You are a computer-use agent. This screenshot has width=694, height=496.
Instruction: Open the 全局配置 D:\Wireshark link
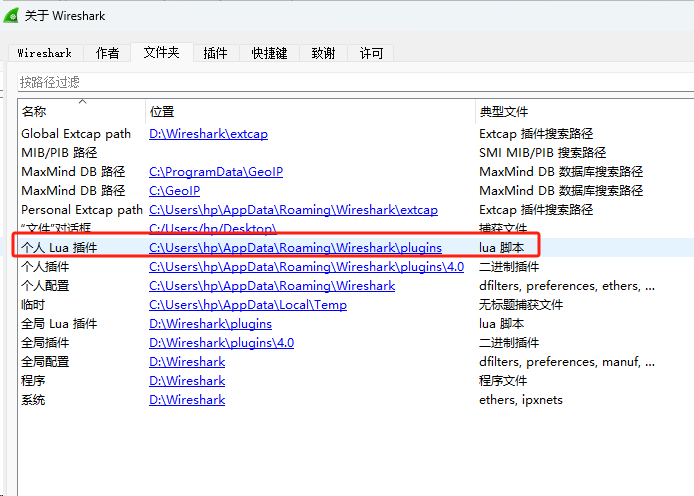pos(187,362)
